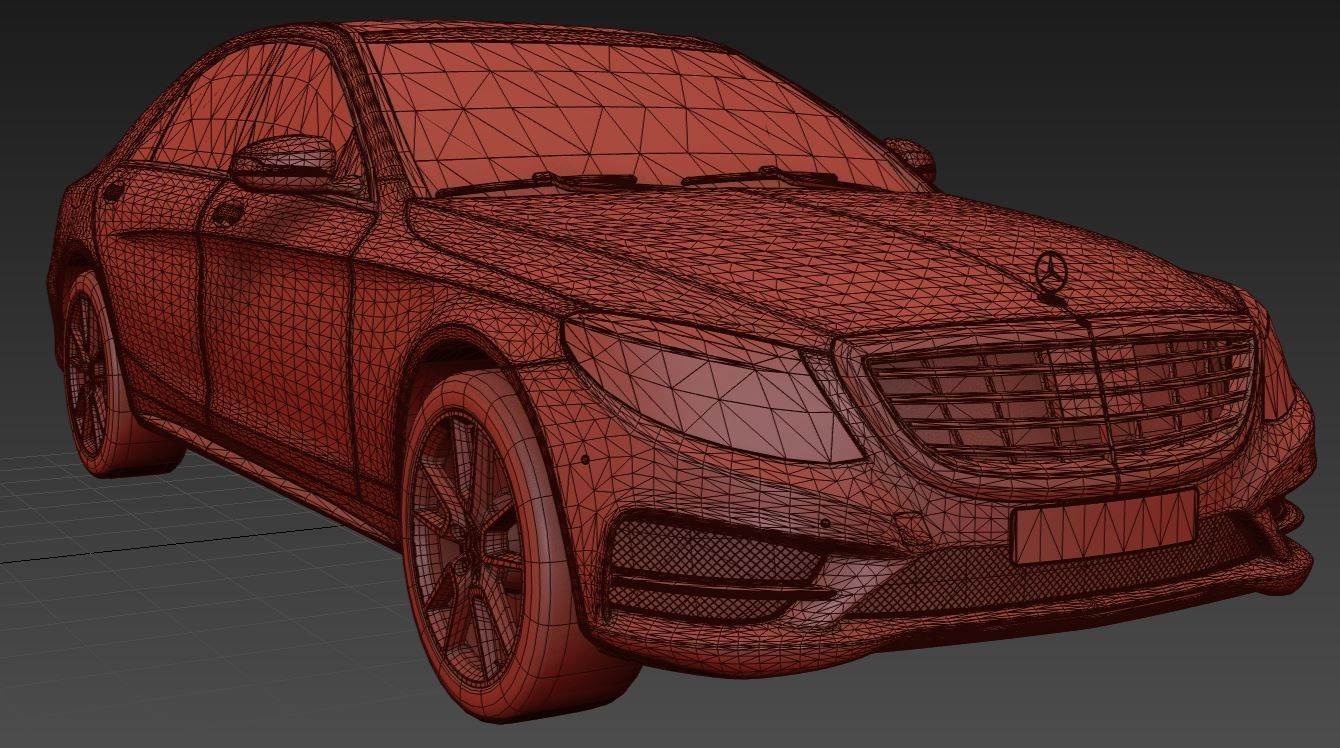Pick the front radiator grille
This screenshot has height=748, width=1340.
(1060, 395)
